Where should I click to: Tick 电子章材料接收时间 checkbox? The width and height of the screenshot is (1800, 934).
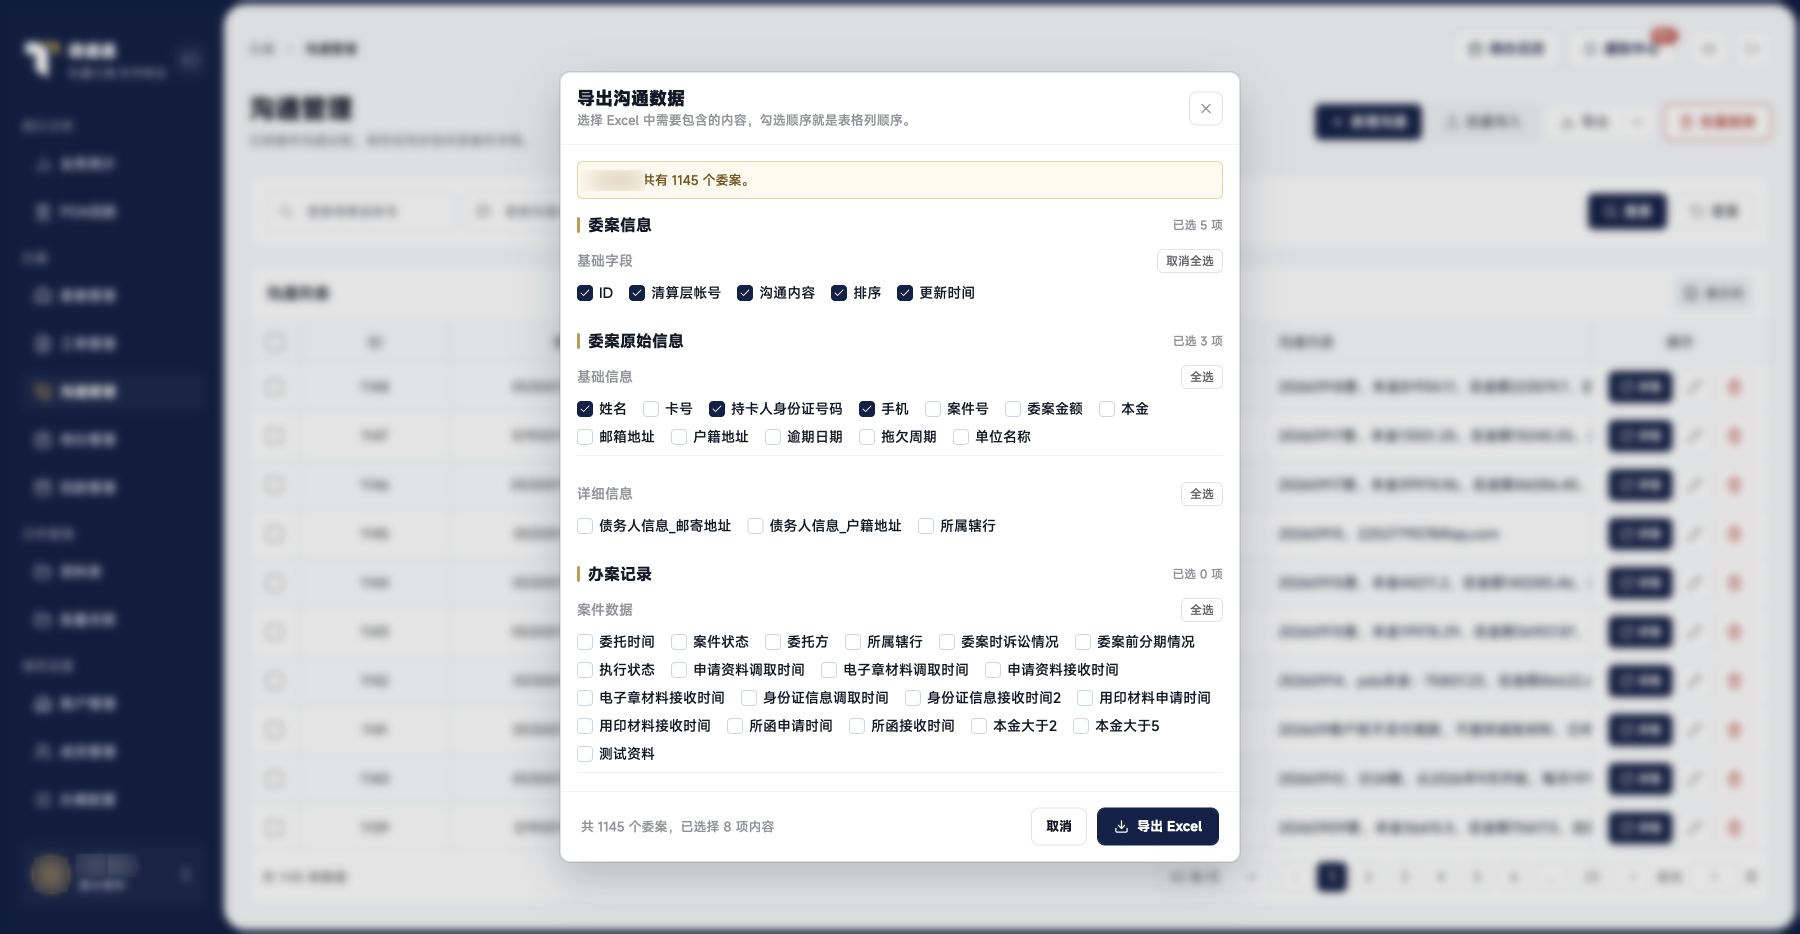585,698
